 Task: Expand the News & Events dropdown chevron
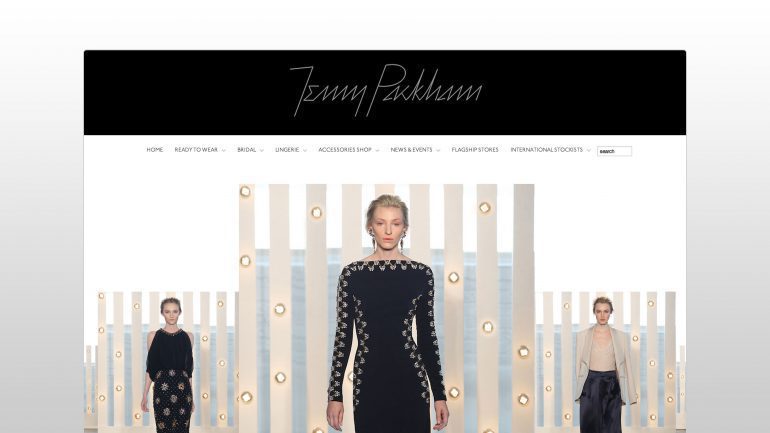pos(438,150)
